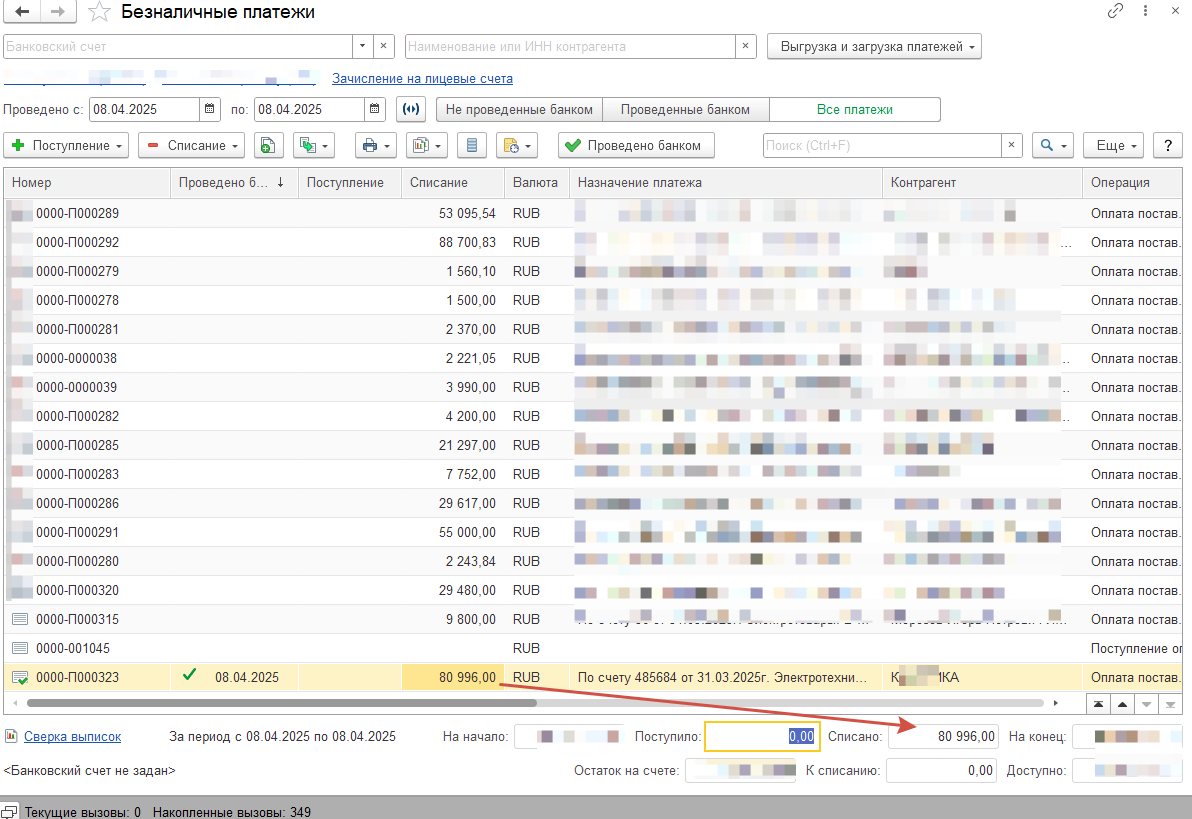This screenshot has height=819, width=1192.
Task: Open help with the question mark button
Action: 1168,145
